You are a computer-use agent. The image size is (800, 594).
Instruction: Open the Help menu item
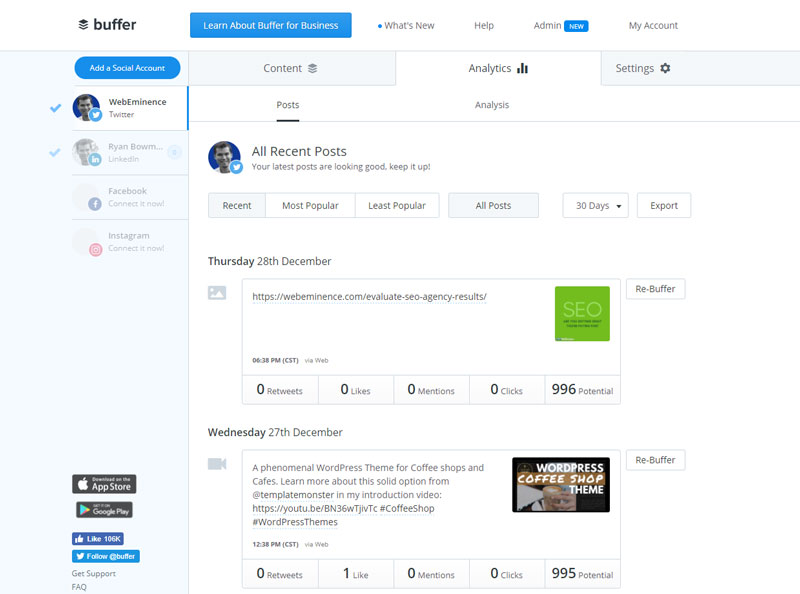(x=484, y=26)
